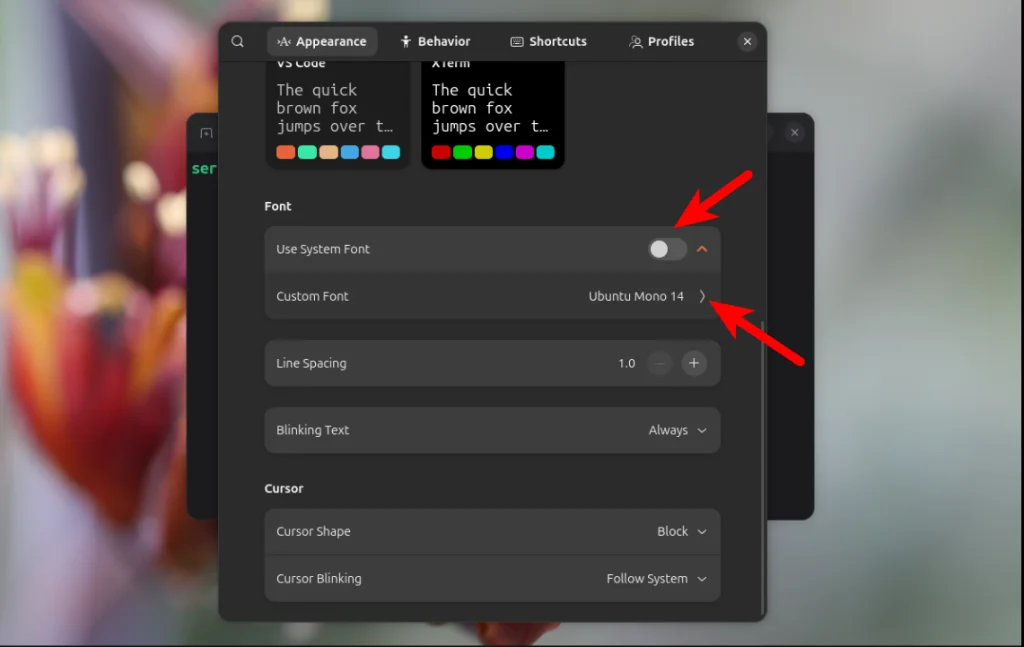Open the Behavior tab
Screen dimensions: 1024x647
pyautogui.click(x=436, y=41)
